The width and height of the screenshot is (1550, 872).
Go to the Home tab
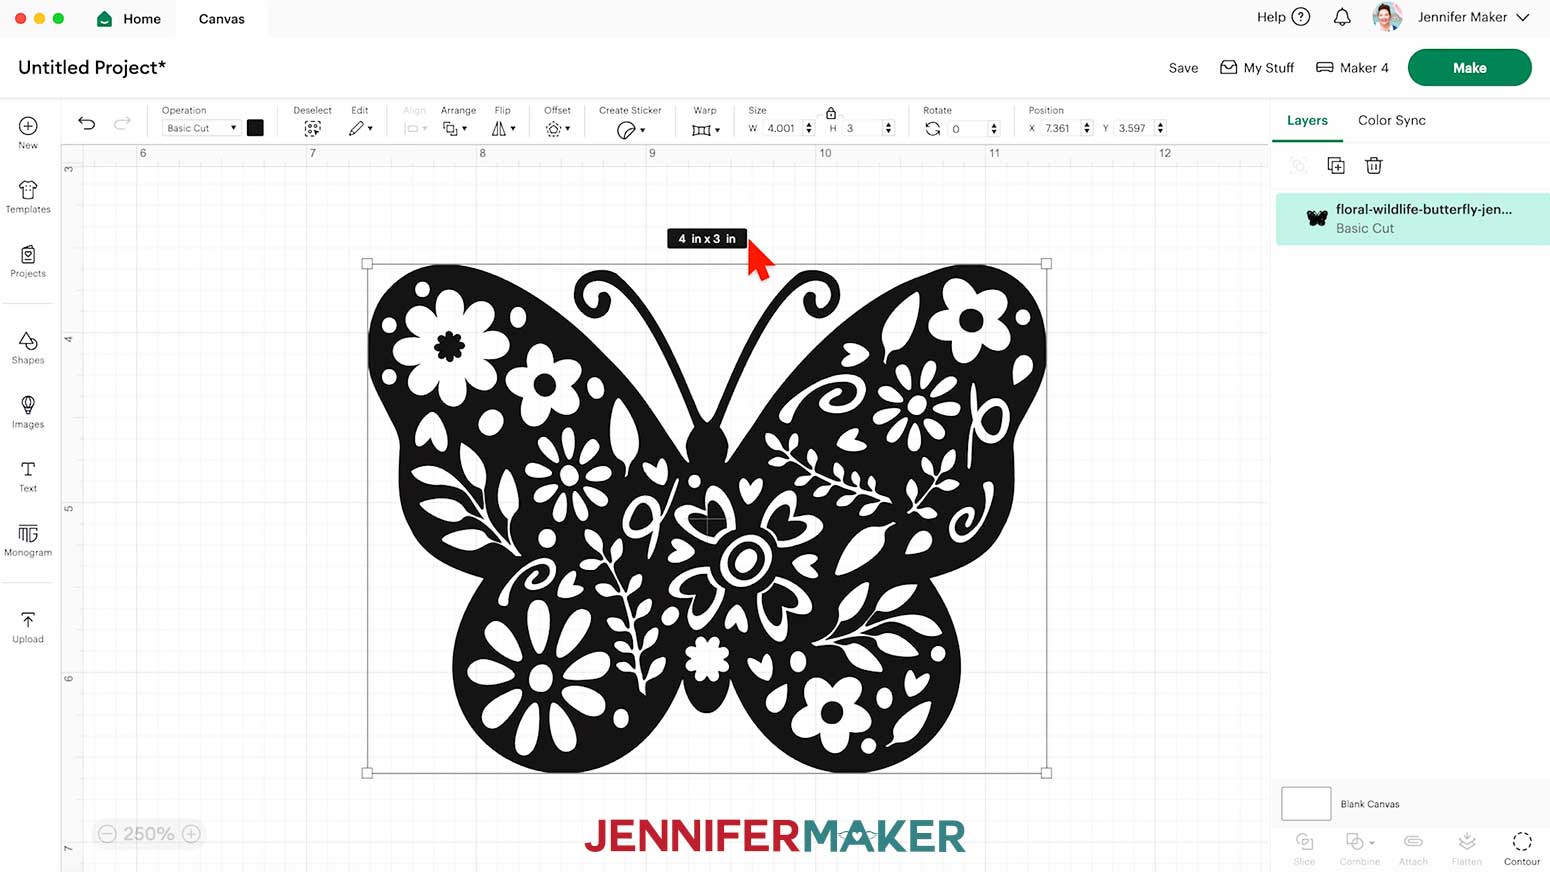click(128, 19)
